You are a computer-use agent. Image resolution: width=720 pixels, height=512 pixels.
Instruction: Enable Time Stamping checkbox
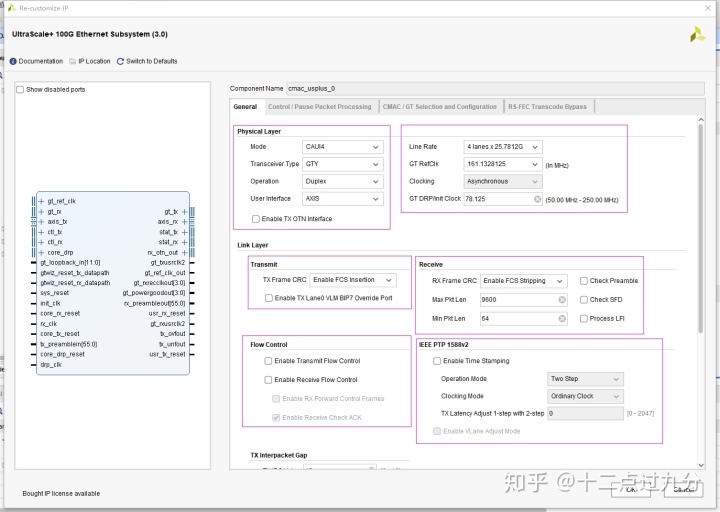[x=437, y=361]
